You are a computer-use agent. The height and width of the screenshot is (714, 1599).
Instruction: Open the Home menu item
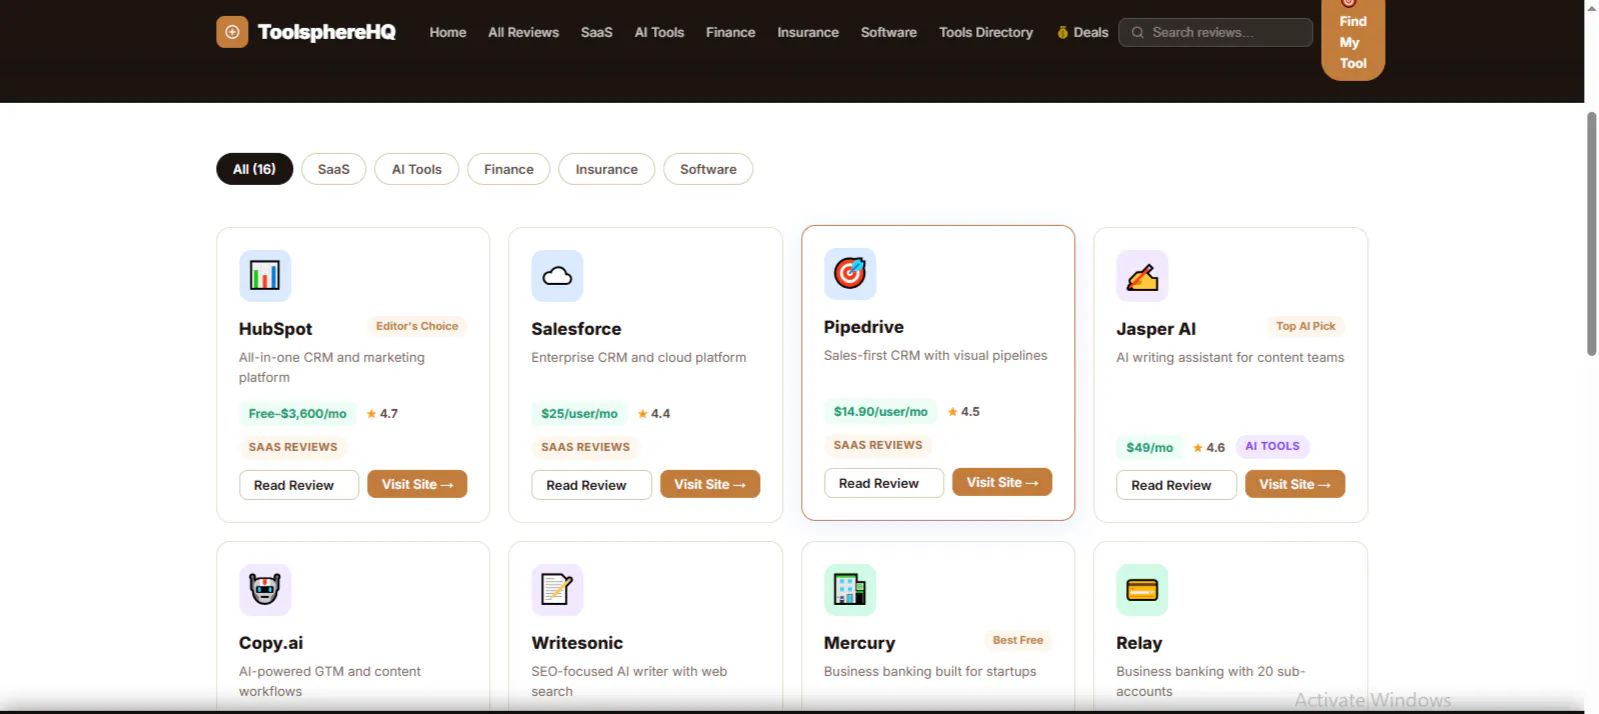(448, 32)
